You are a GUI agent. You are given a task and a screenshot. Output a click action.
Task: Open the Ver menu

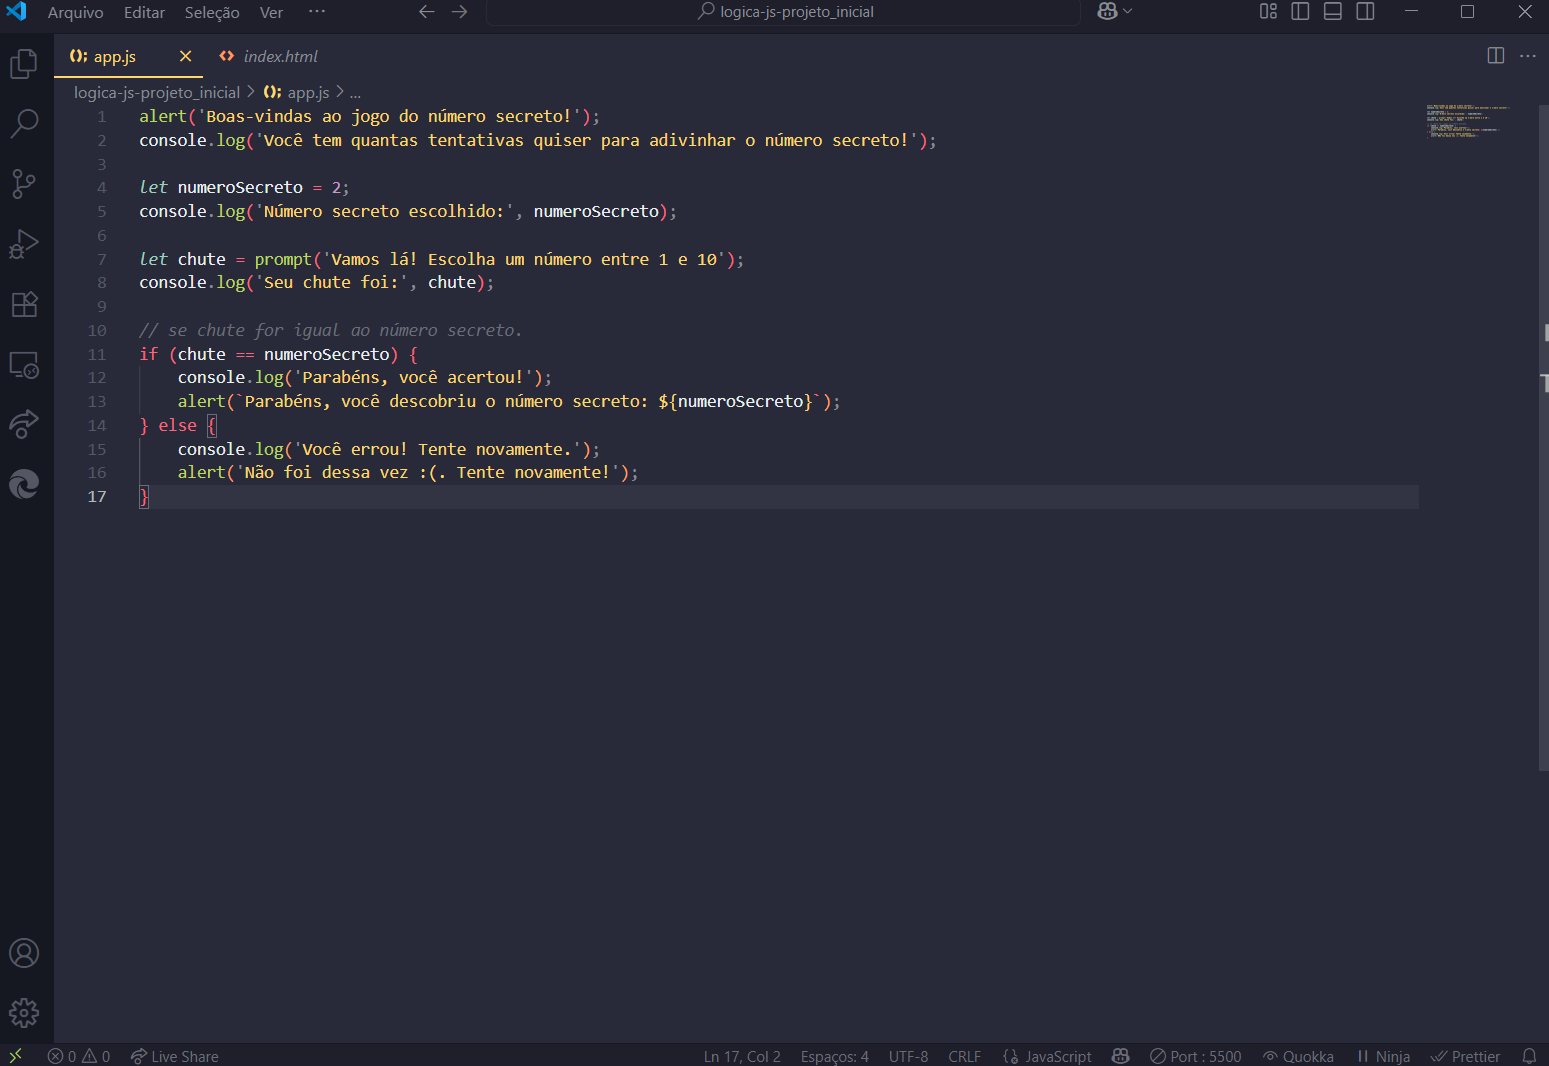pyautogui.click(x=271, y=13)
